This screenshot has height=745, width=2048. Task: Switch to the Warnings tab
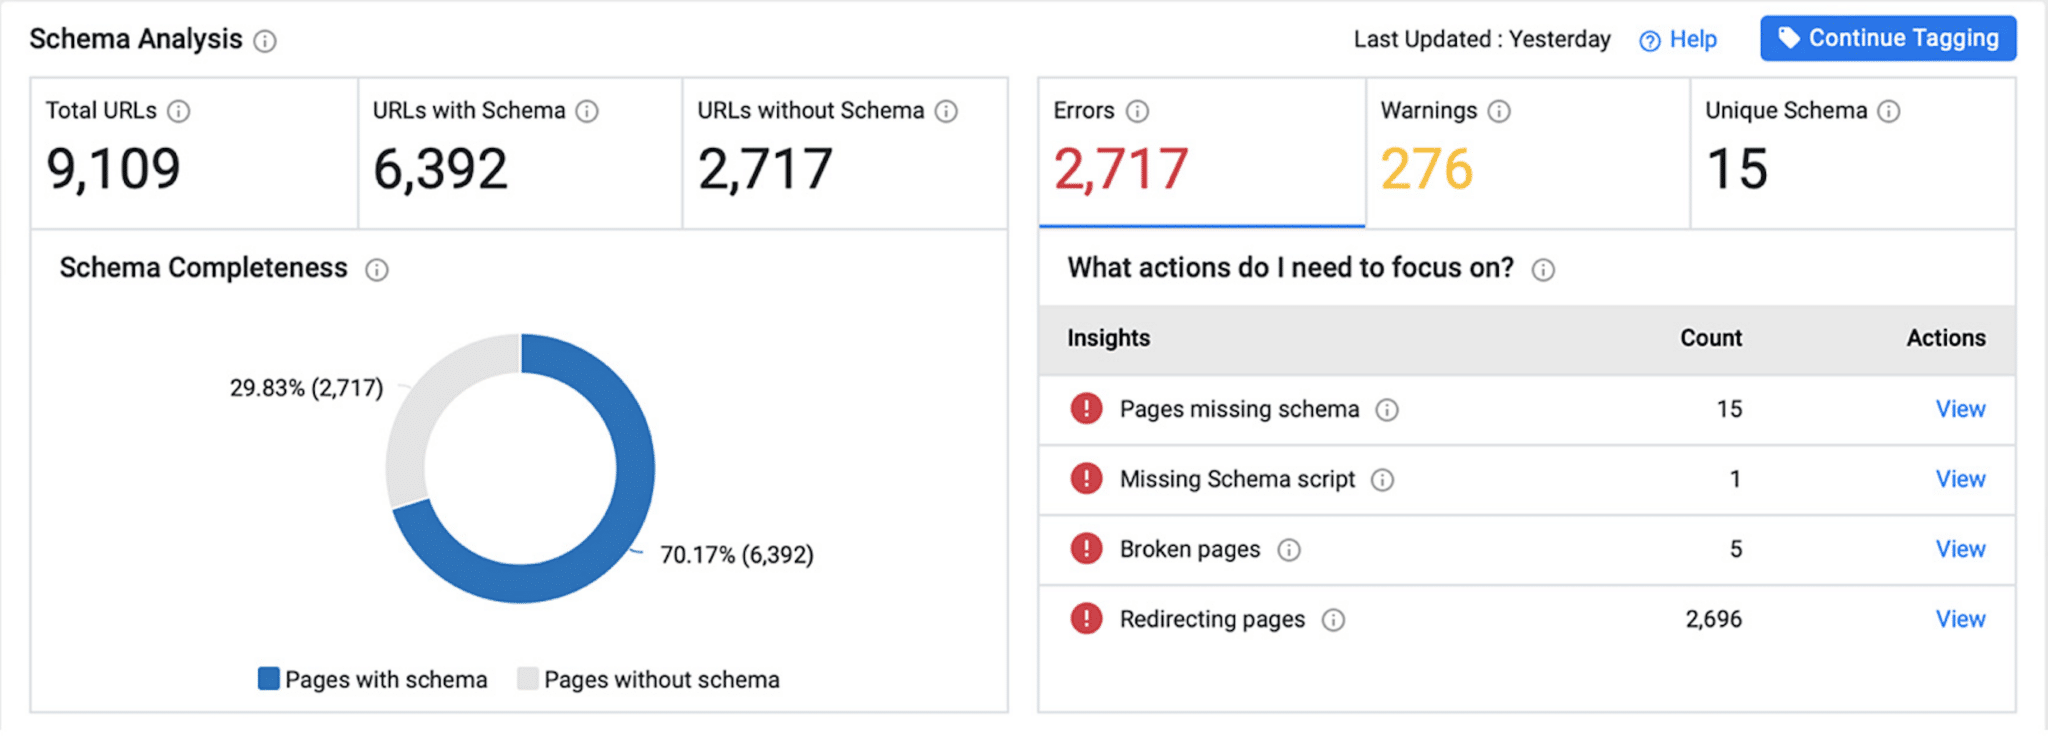1527,152
